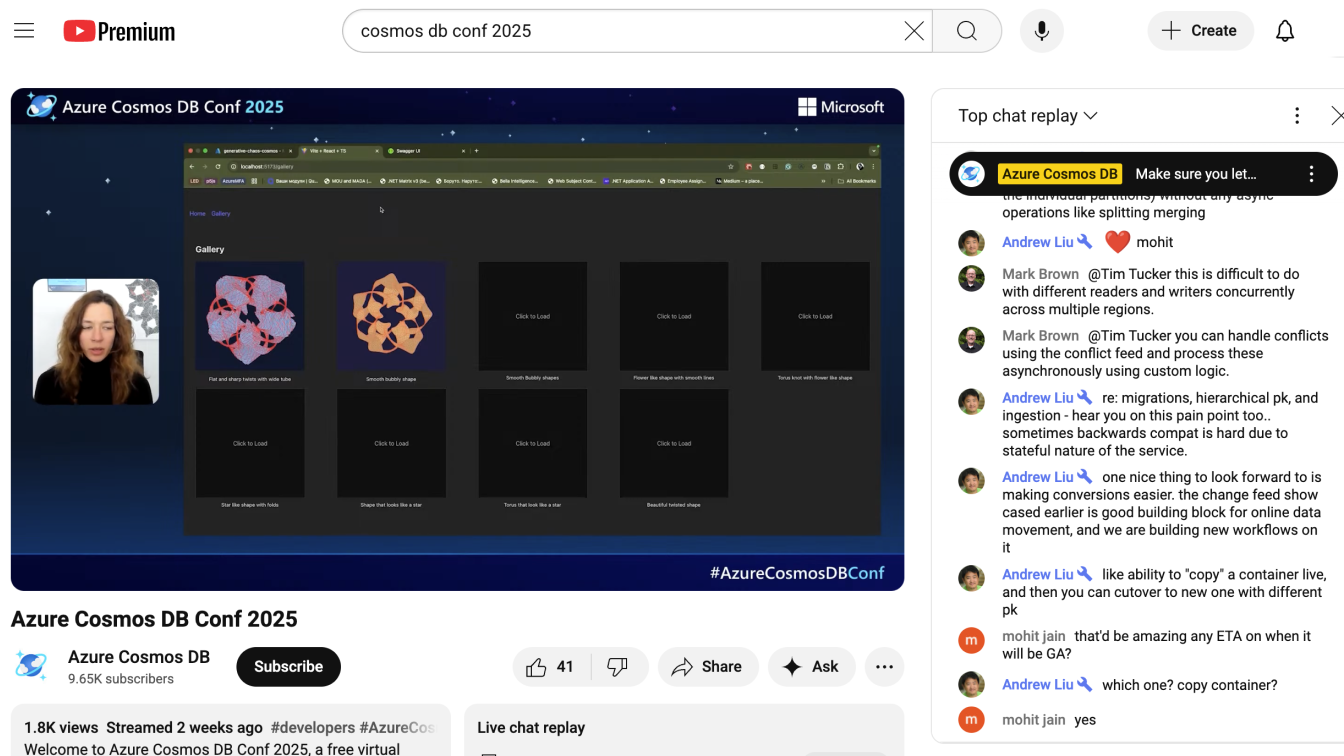Image resolution: width=1344 pixels, height=756 pixels.
Task: Open the pinned Azure Cosmos DB message menu
Action: (x=1311, y=173)
